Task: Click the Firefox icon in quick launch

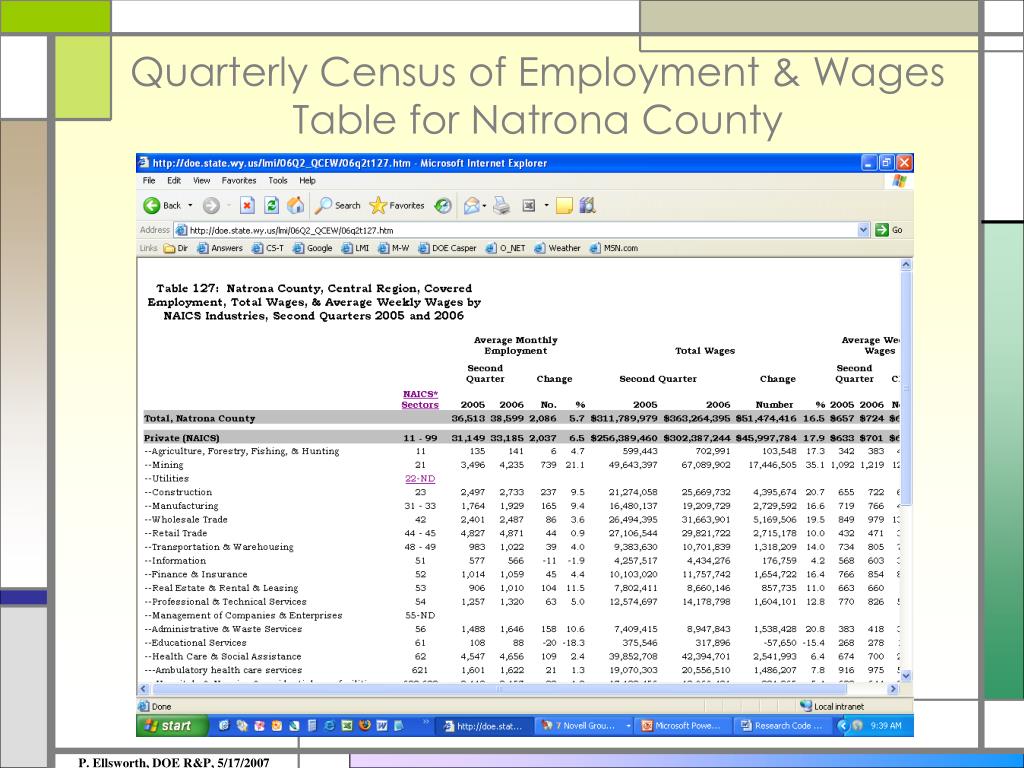Action: (364, 726)
